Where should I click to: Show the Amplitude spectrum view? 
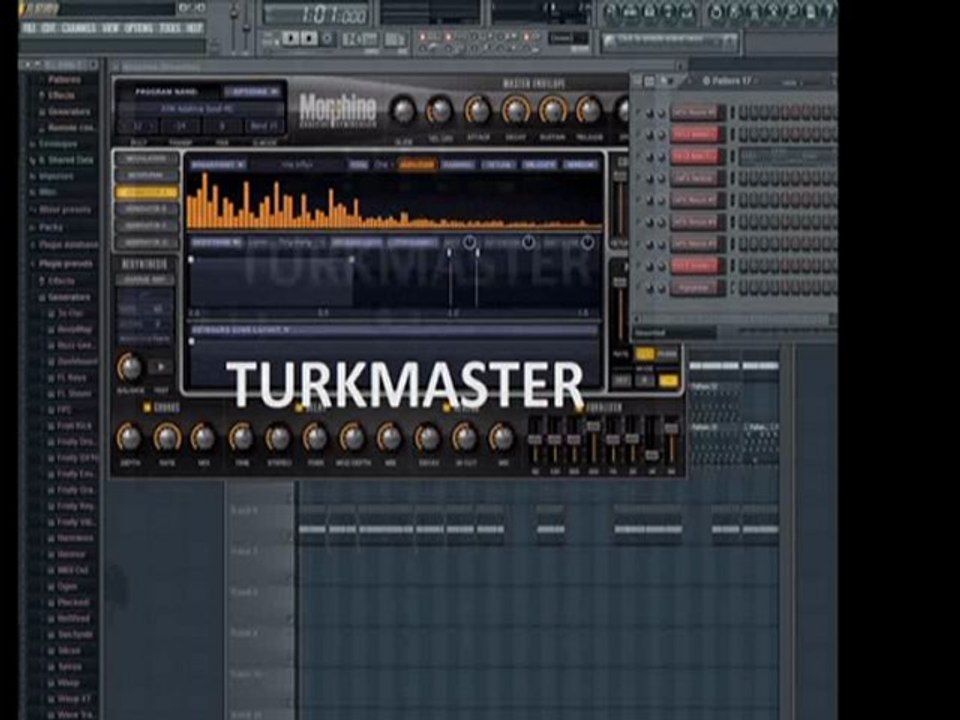tap(416, 164)
